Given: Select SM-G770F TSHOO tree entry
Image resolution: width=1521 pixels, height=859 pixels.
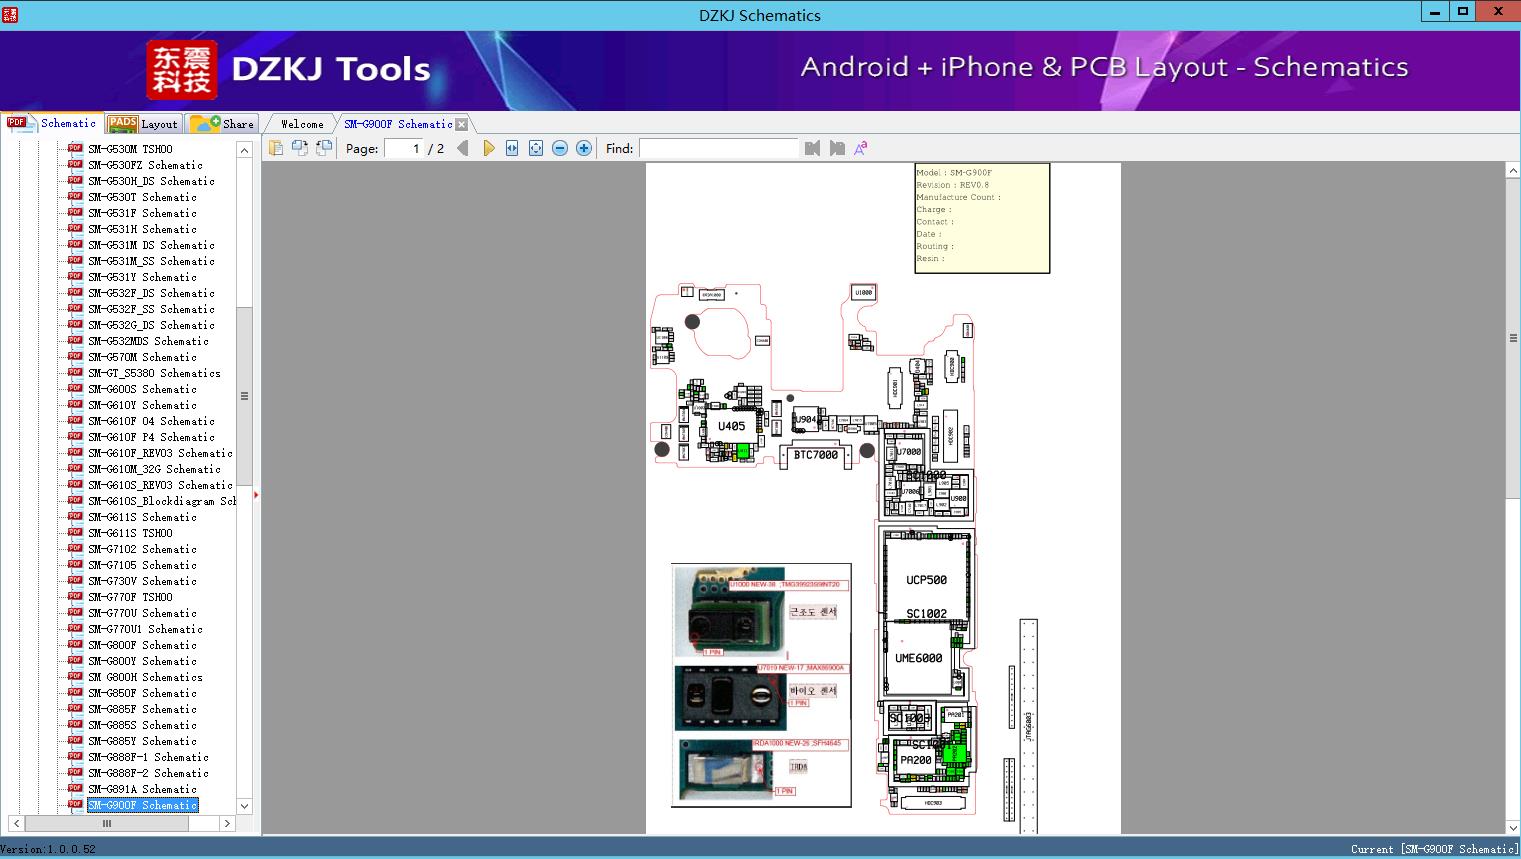Looking at the screenshot, I should pos(130,597).
